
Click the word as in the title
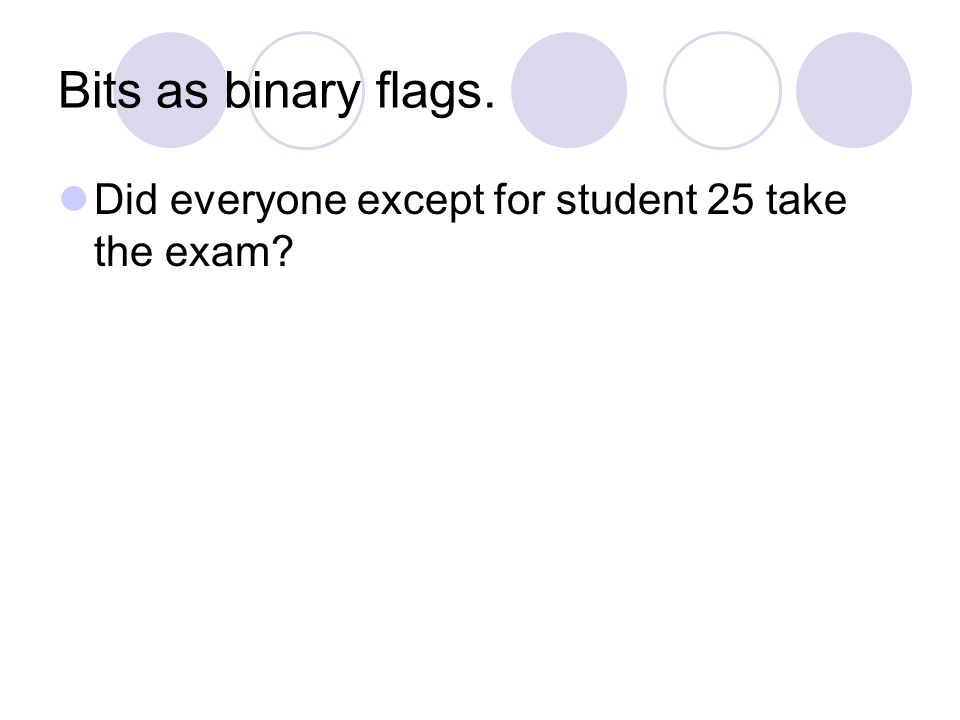pyautogui.click(x=182, y=96)
